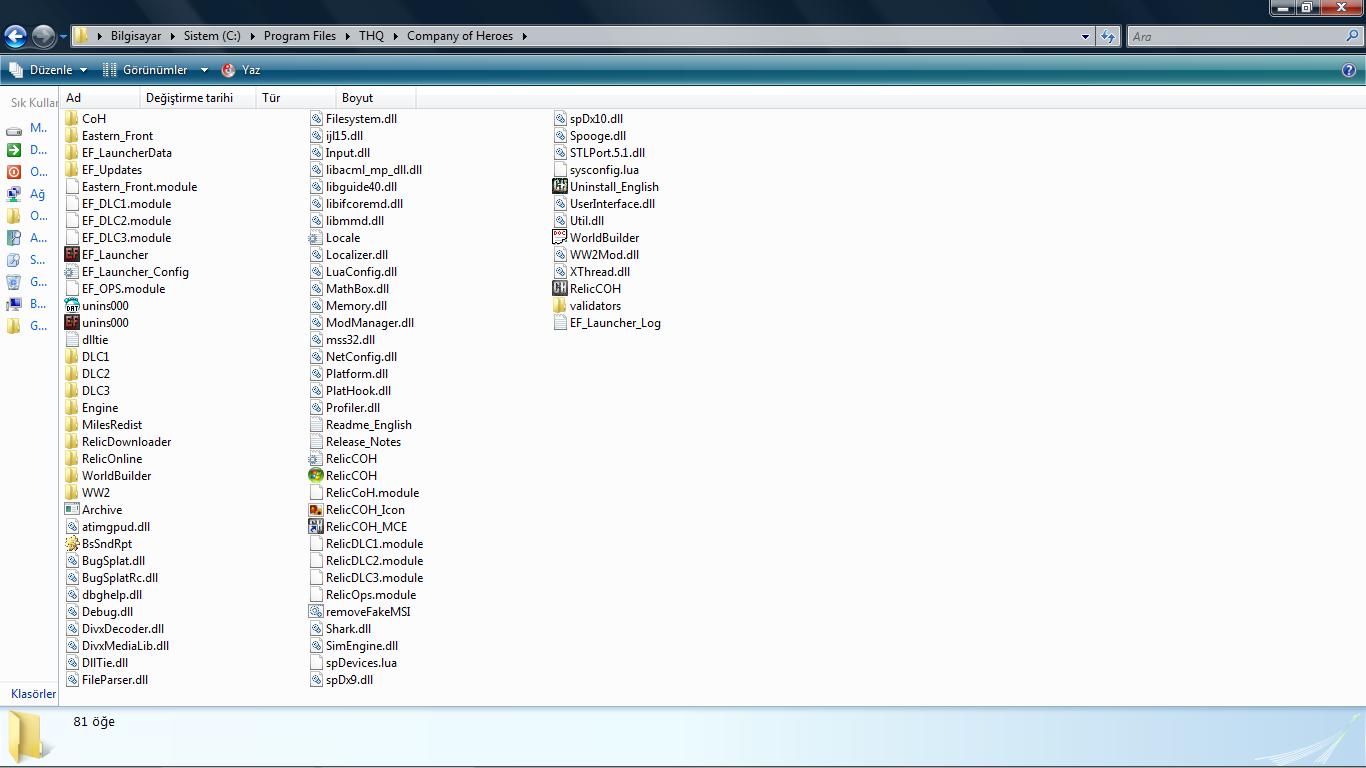Viewport: 1366px width, 768px height.
Task: Click the Yaz burn disc icon
Action: click(228, 70)
